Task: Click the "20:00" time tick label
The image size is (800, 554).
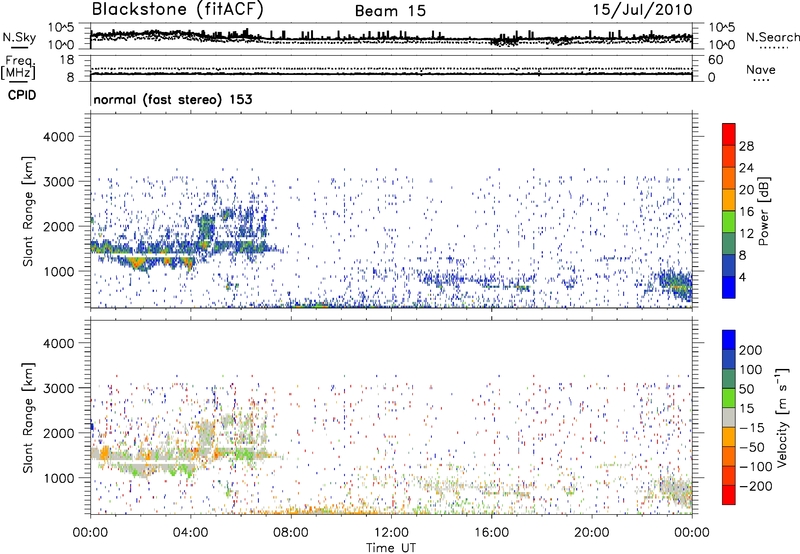Action: pyautogui.click(x=592, y=533)
